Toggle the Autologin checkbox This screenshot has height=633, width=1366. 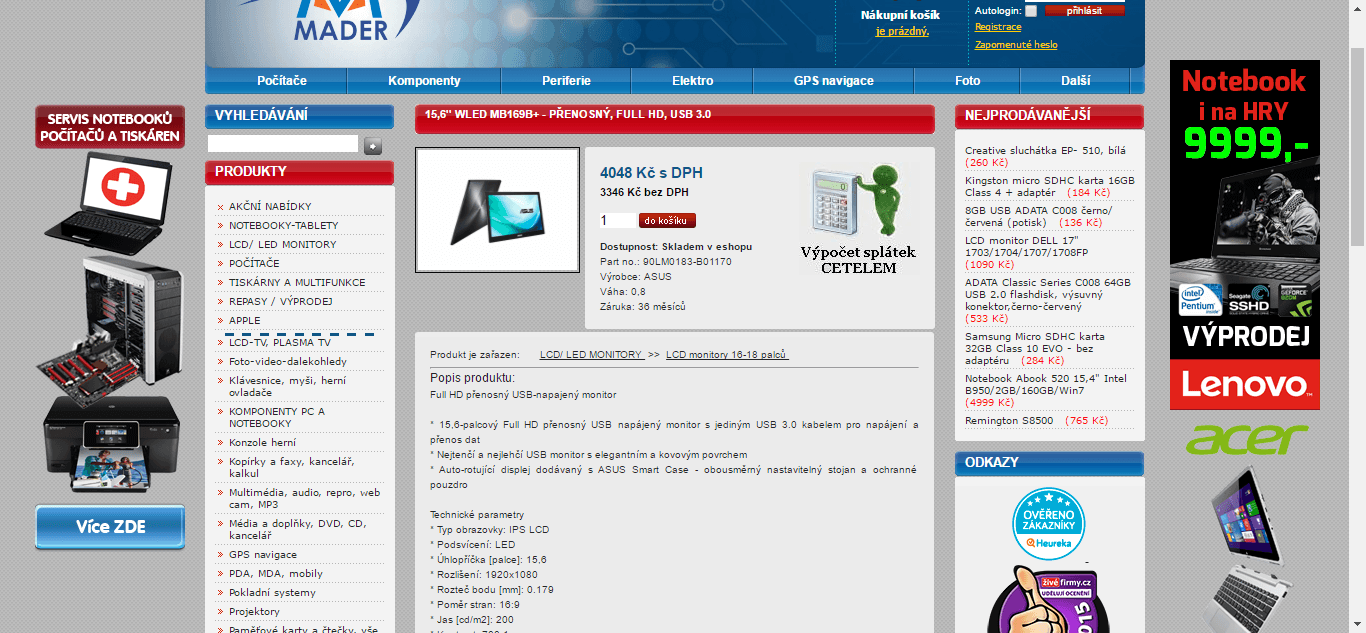(x=1031, y=11)
